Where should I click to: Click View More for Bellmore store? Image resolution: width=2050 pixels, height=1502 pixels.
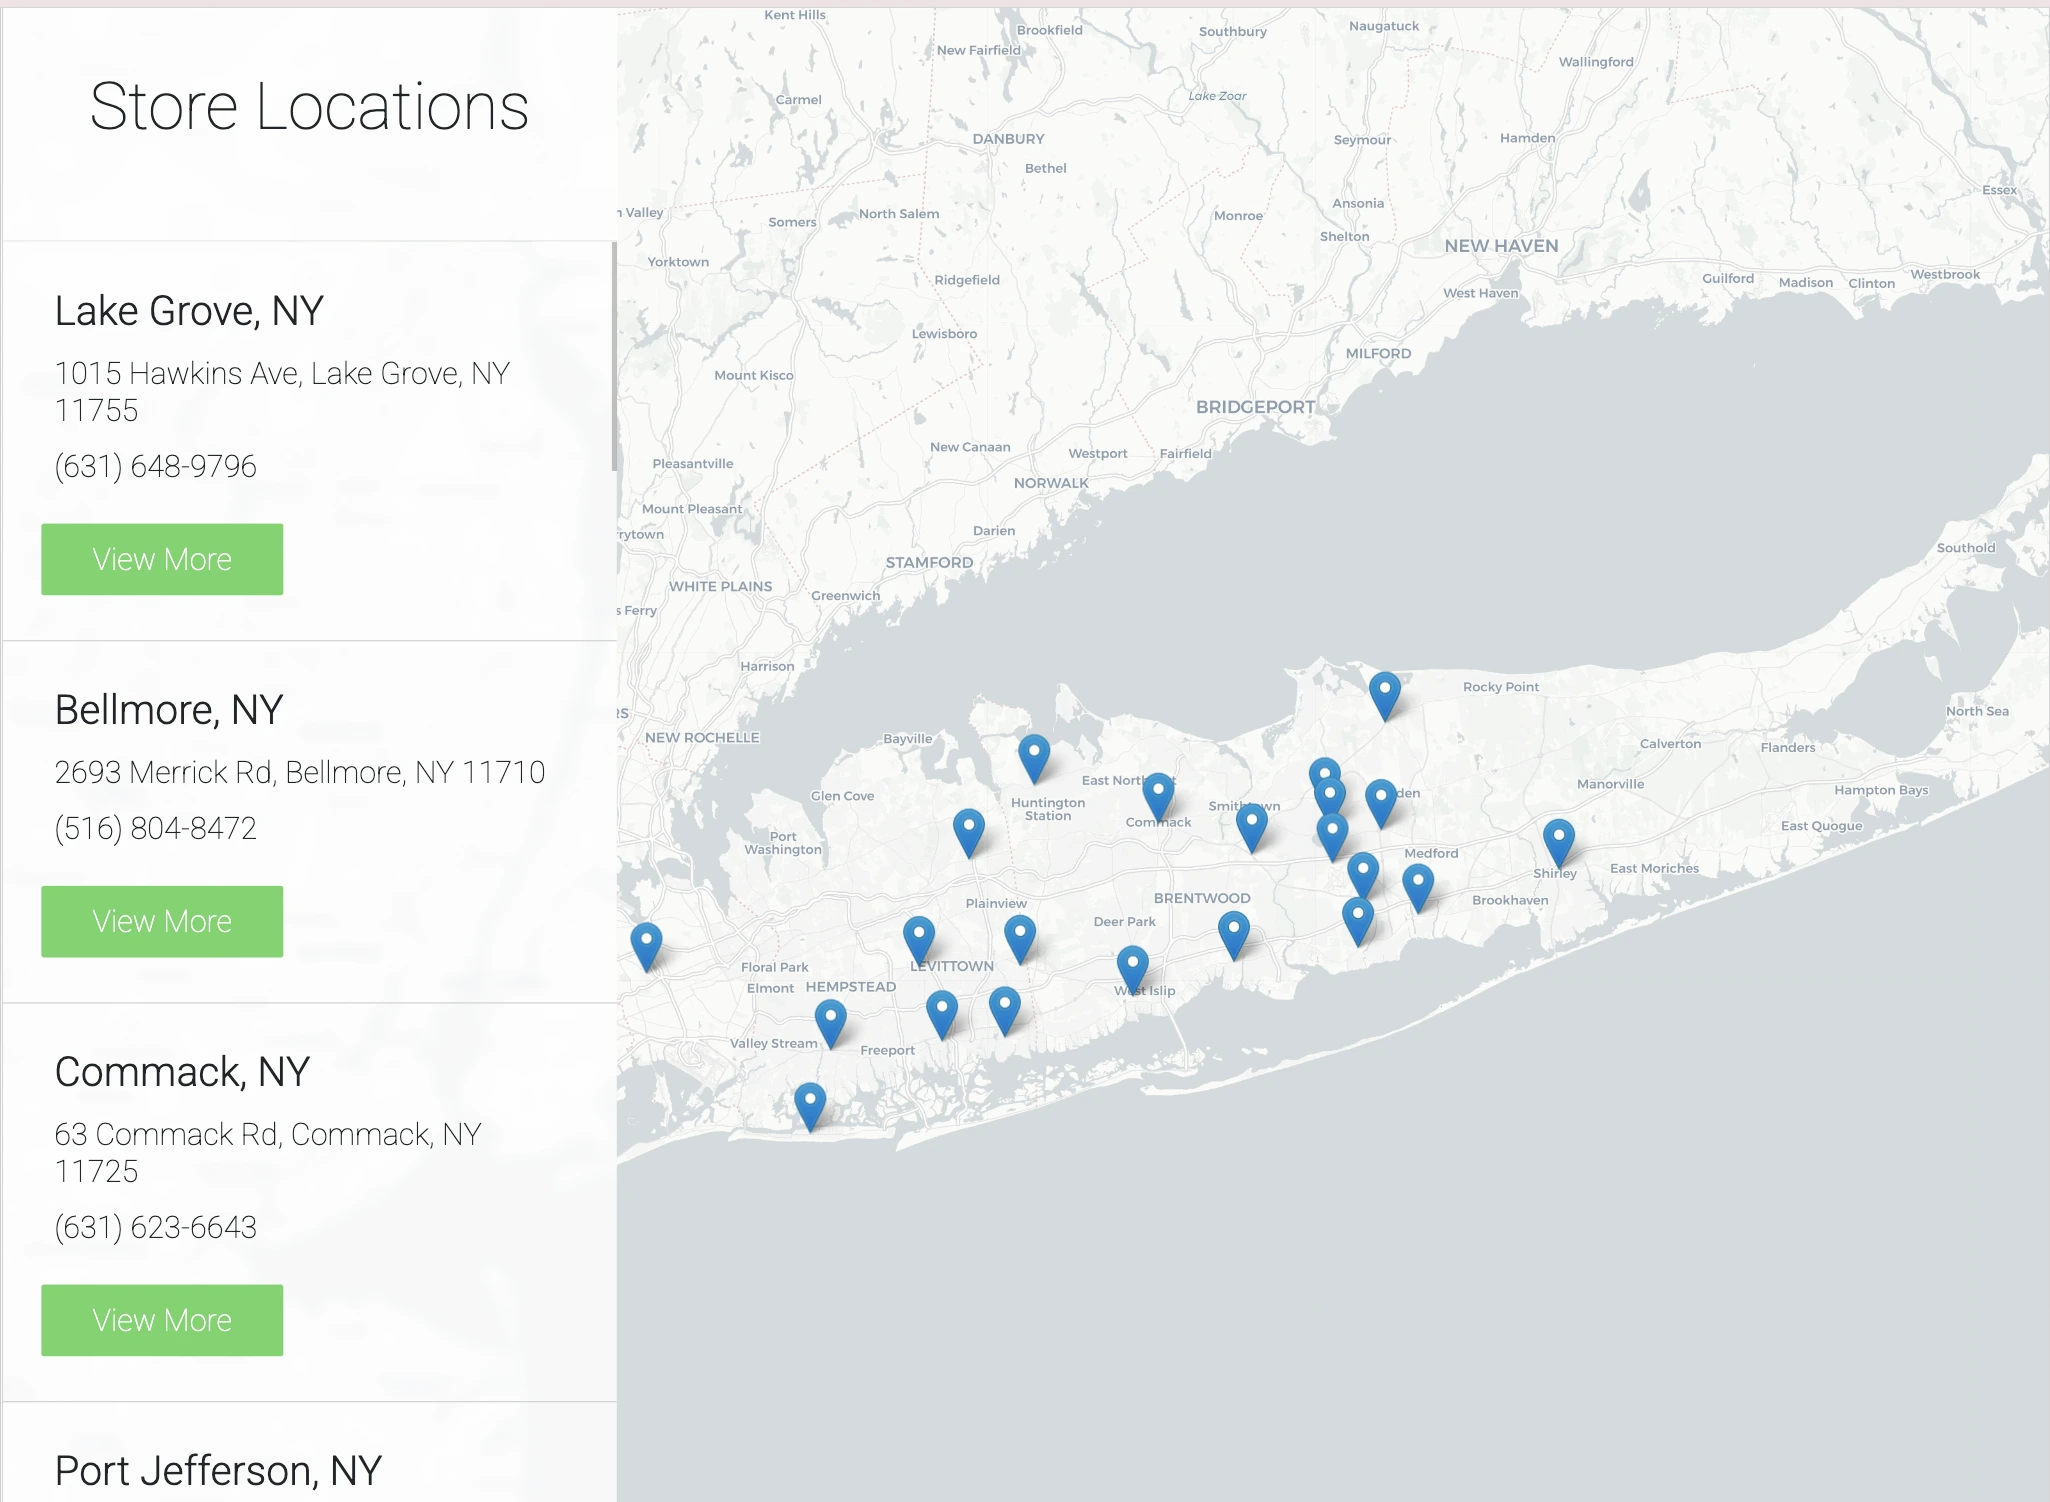162,921
